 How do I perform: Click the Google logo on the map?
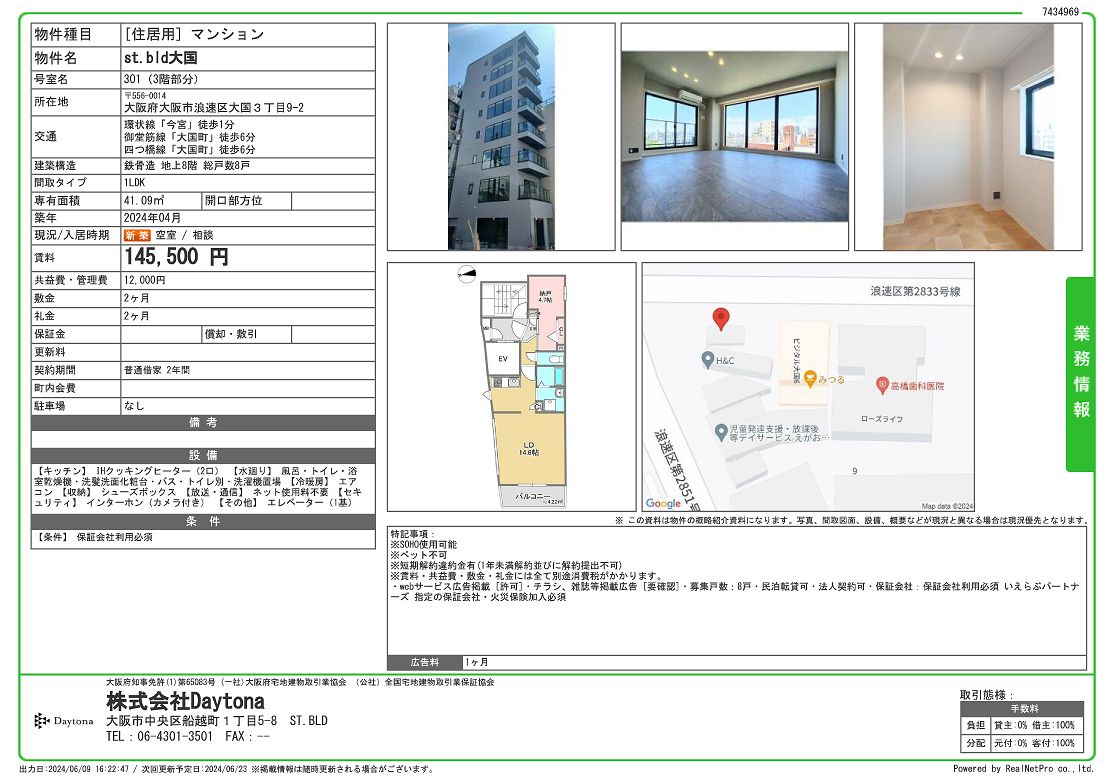663,503
